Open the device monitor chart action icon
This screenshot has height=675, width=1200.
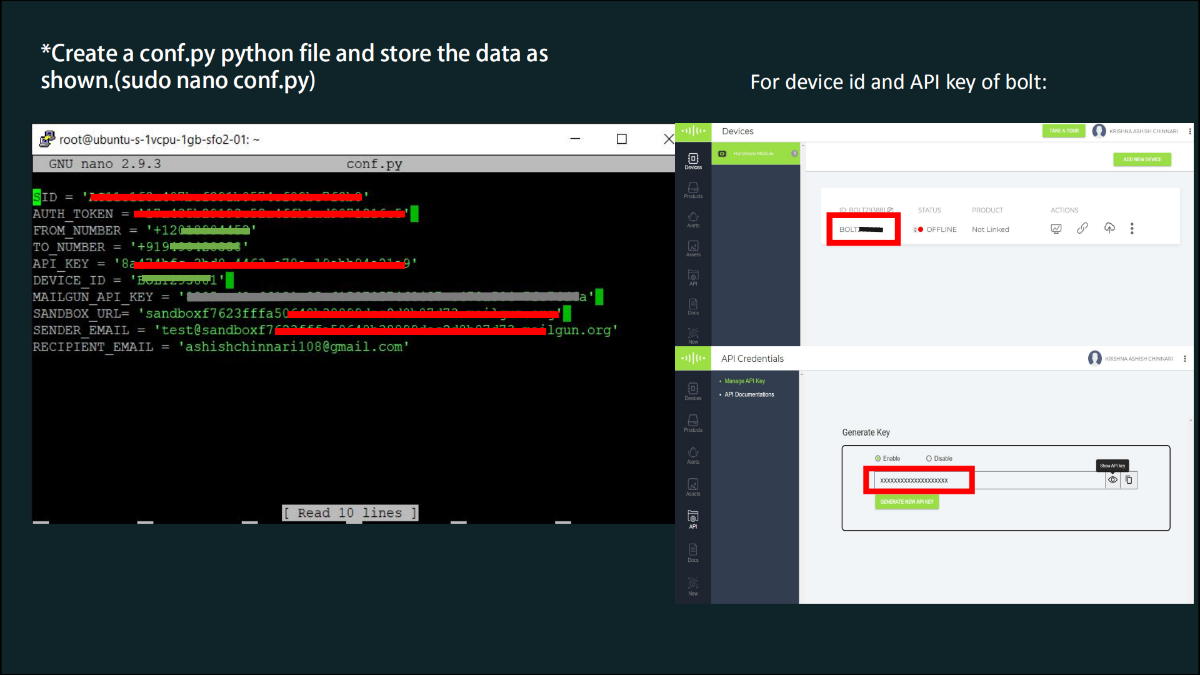1055,229
